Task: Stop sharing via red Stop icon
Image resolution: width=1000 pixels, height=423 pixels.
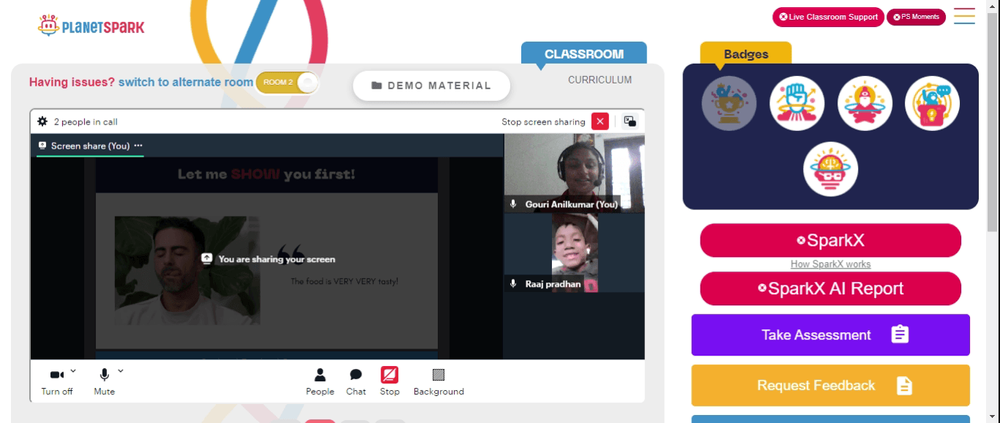Action: [x=390, y=375]
